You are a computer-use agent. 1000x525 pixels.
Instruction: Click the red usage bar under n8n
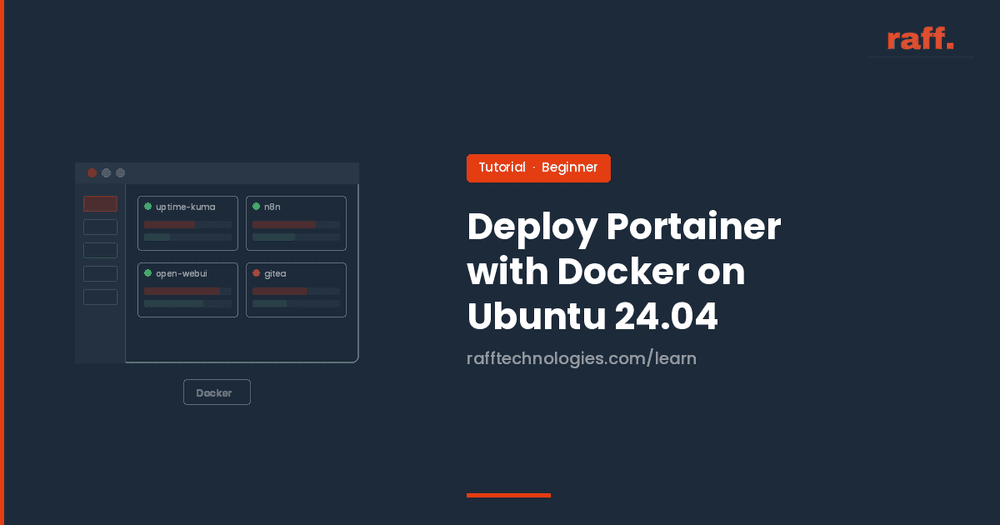tap(284, 225)
